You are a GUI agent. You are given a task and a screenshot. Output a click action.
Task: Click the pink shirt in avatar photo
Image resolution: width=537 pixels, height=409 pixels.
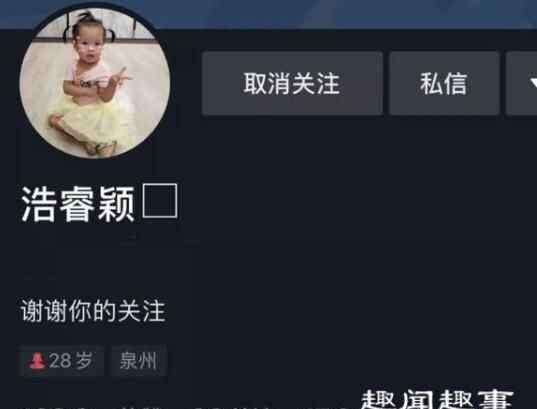click(x=89, y=80)
